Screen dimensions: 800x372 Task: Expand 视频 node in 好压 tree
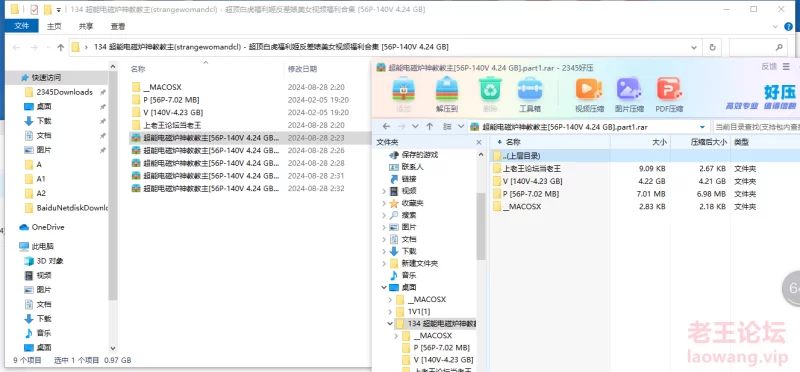pyautogui.click(x=384, y=191)
